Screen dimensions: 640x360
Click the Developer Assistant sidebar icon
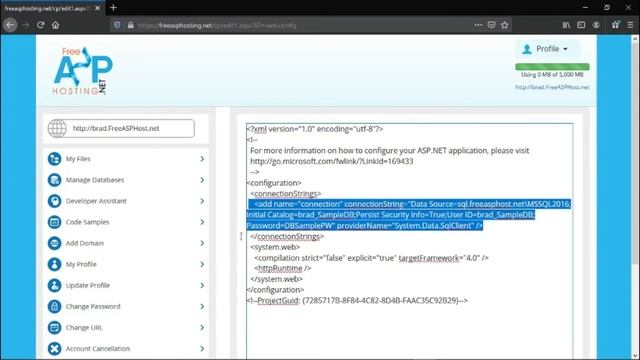click(x=54, y=201)
